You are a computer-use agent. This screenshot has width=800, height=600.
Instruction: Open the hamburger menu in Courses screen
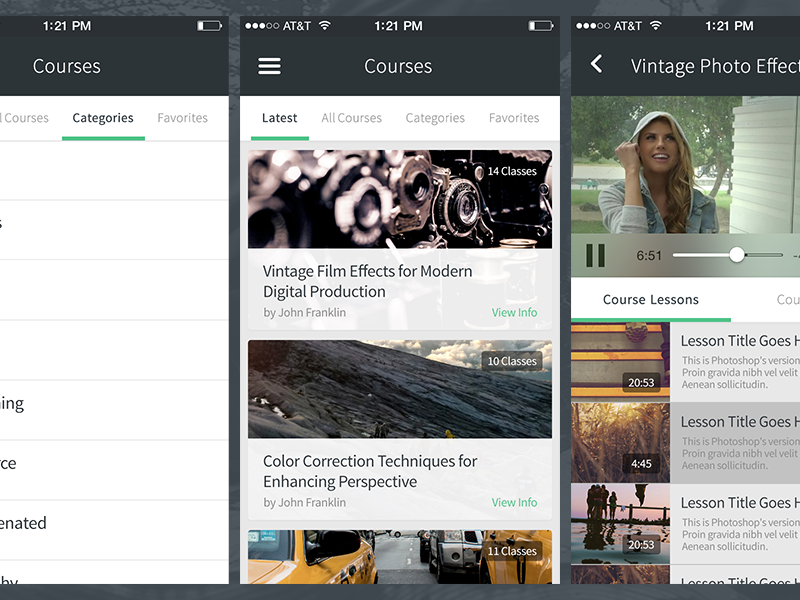pos(269,66)
